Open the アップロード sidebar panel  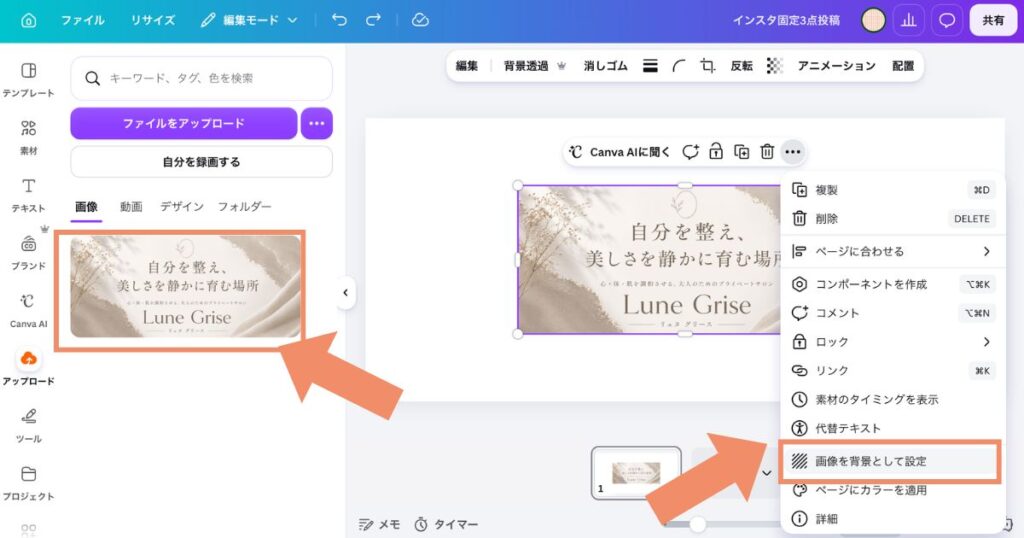point(28,367)
